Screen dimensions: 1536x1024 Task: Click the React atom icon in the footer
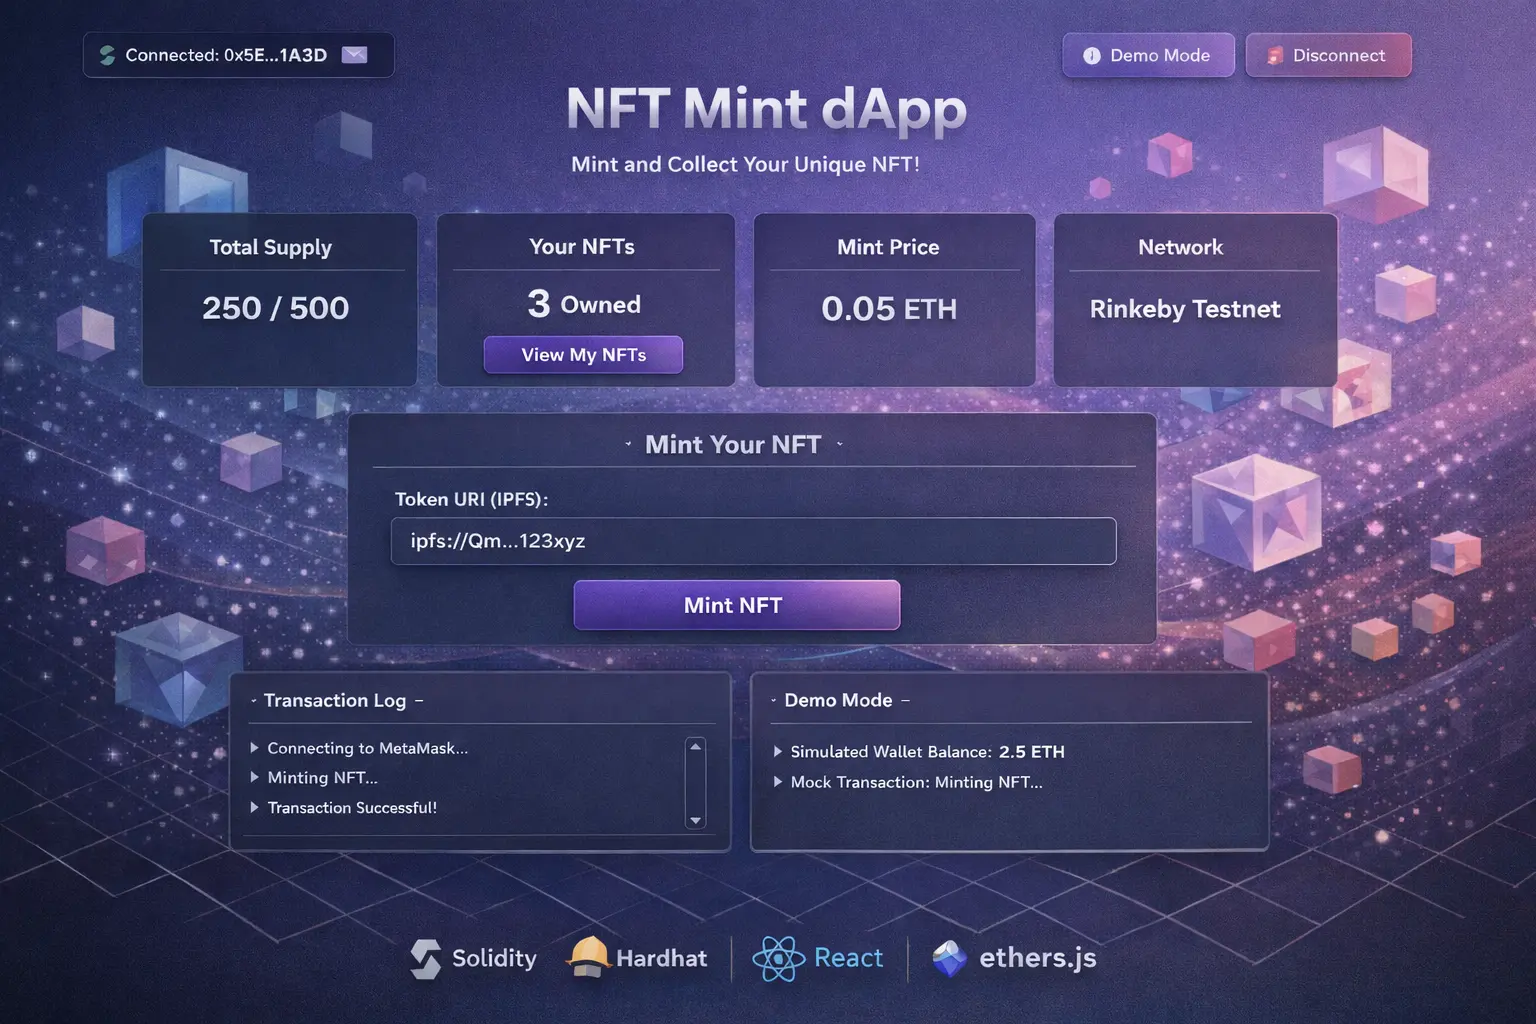pyautogui.click(x=779, y=957)
